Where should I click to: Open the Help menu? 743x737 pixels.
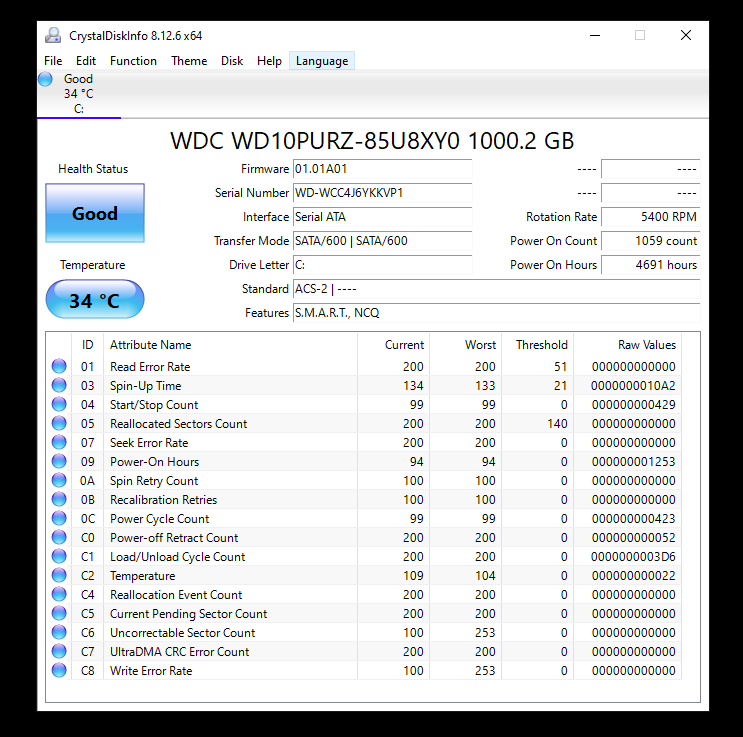point(269,61)
